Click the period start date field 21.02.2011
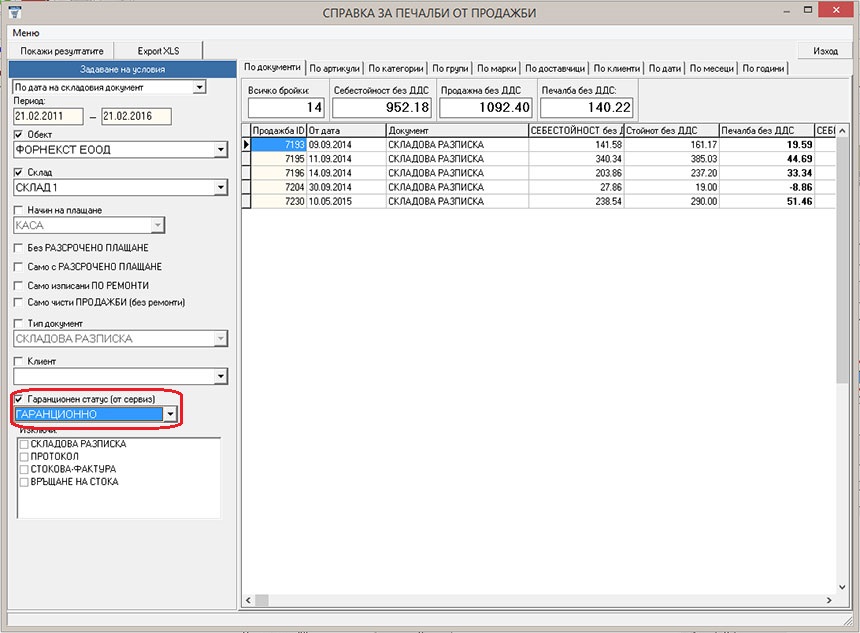 pyautogui.click(x=48, y=116)
